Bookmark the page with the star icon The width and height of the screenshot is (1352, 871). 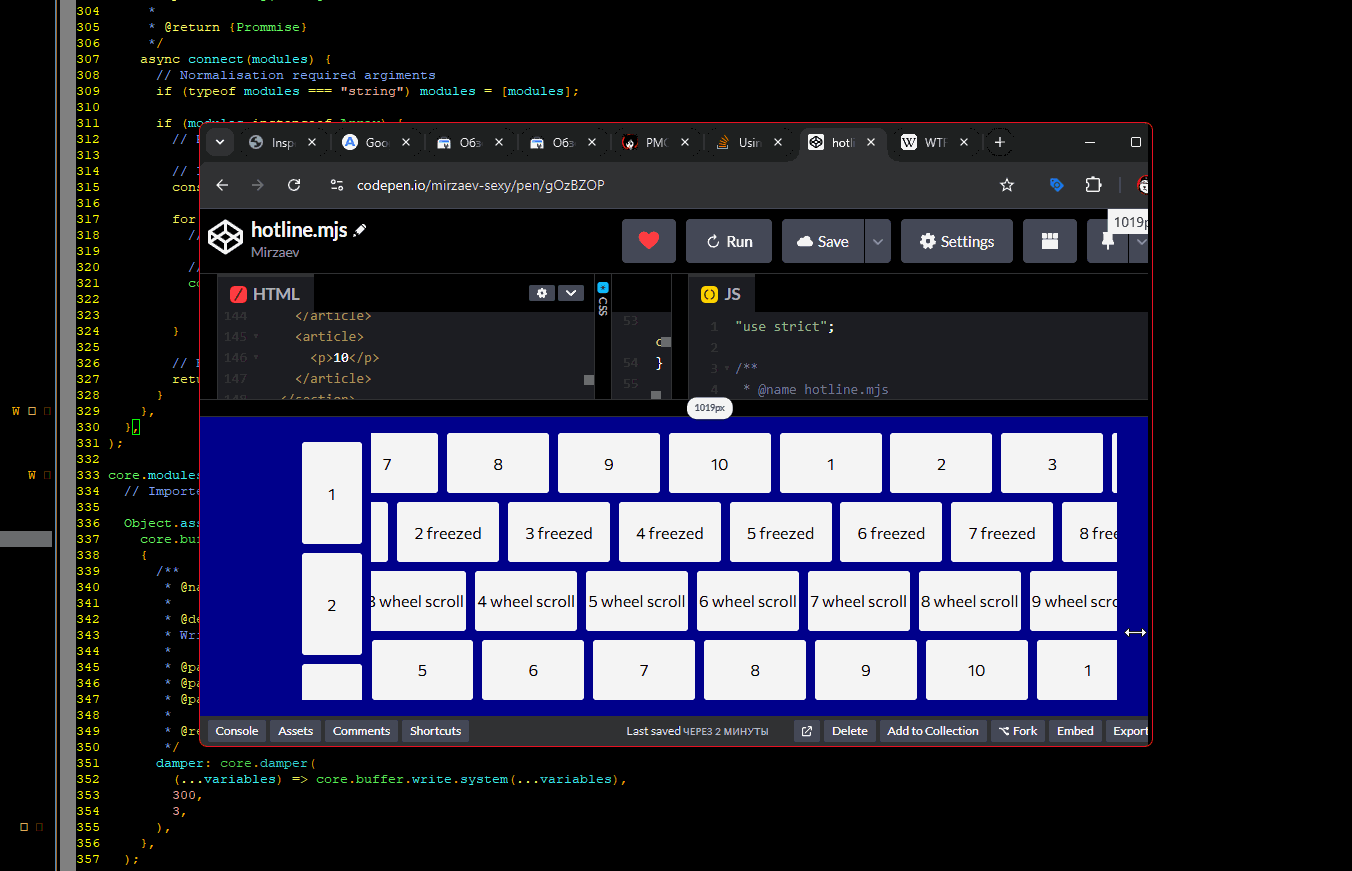1007,185
